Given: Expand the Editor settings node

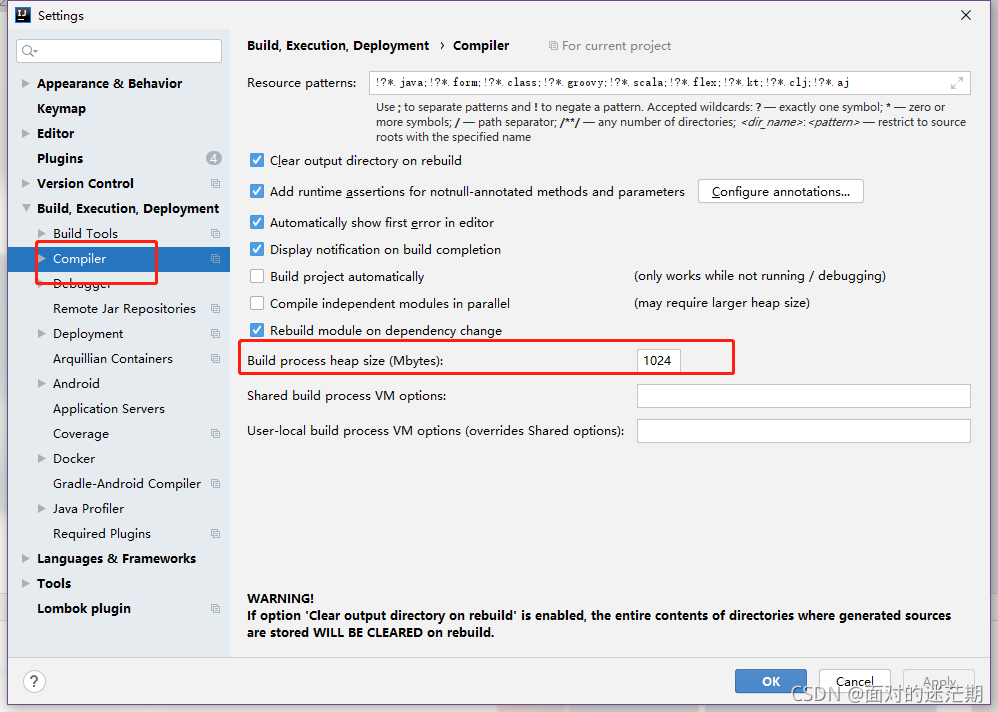Looking at the screenshot, I should [24, 133].
